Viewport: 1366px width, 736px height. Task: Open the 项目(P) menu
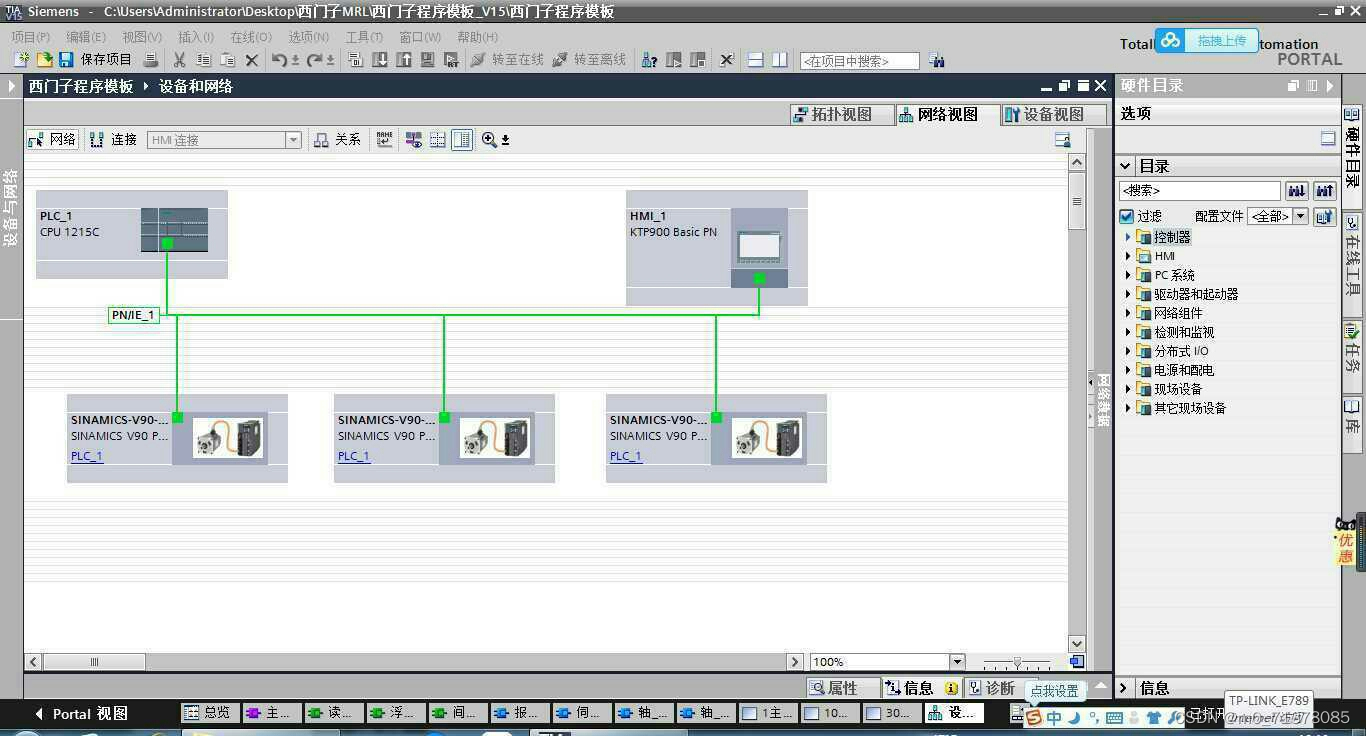coord(30,37)
